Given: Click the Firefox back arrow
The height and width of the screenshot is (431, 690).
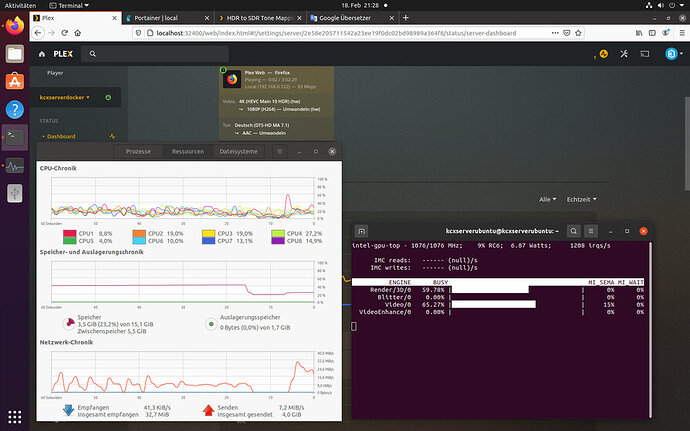Looking at the screenshot, I should coord(38,33).
